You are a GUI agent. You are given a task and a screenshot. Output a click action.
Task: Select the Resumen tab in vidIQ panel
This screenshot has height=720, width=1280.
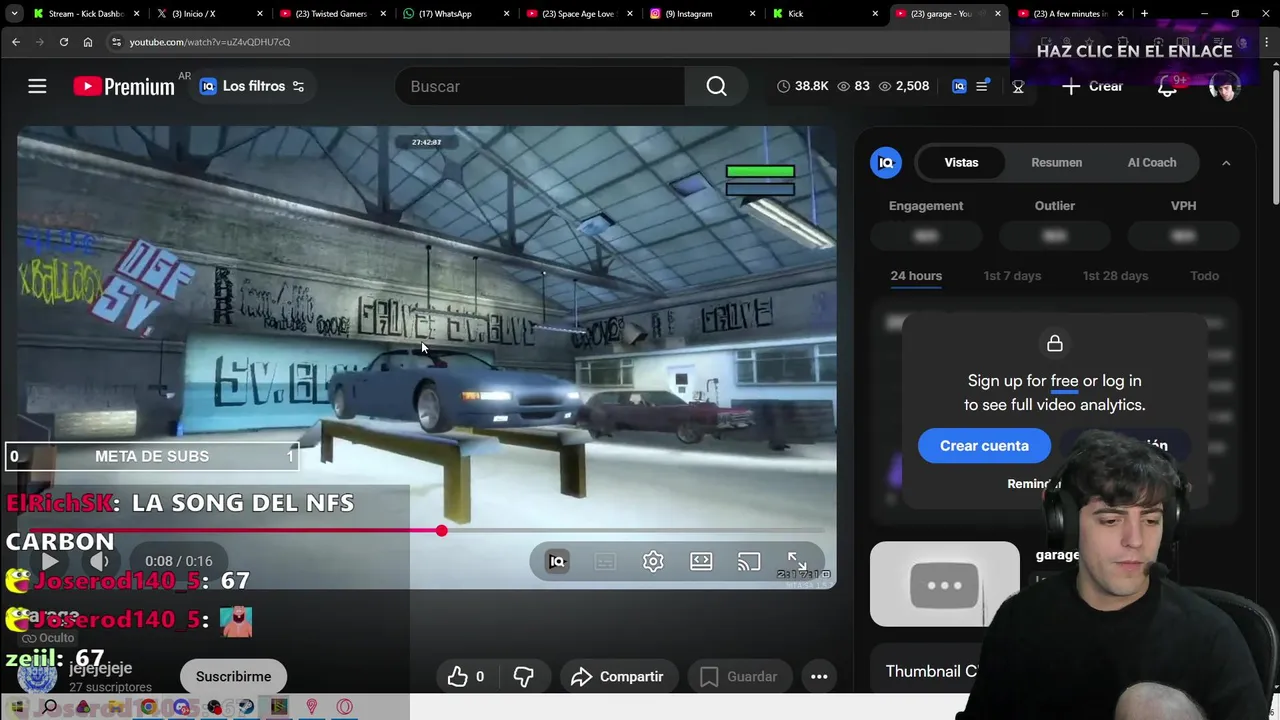(1056, 162)
